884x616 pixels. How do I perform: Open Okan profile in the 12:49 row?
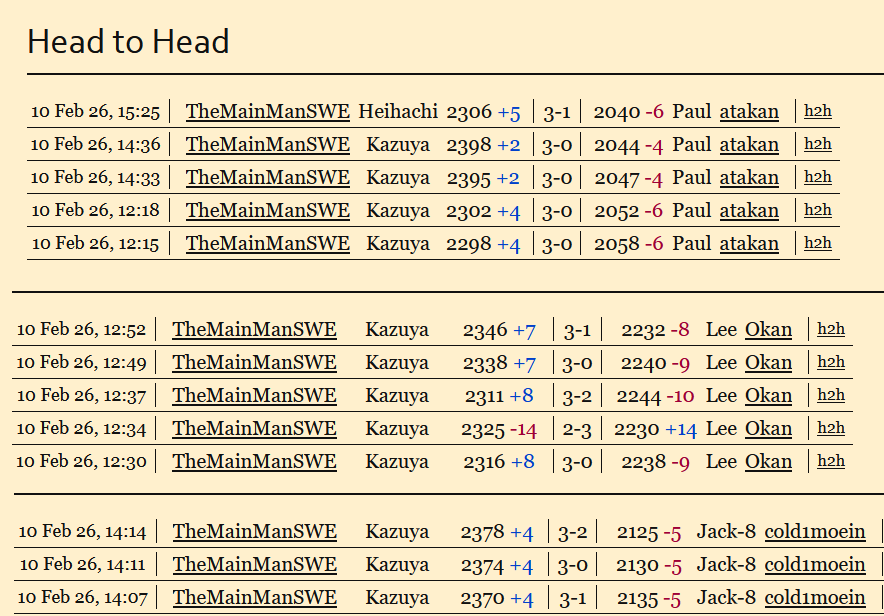pyautogui.click(x=768, y=362)
